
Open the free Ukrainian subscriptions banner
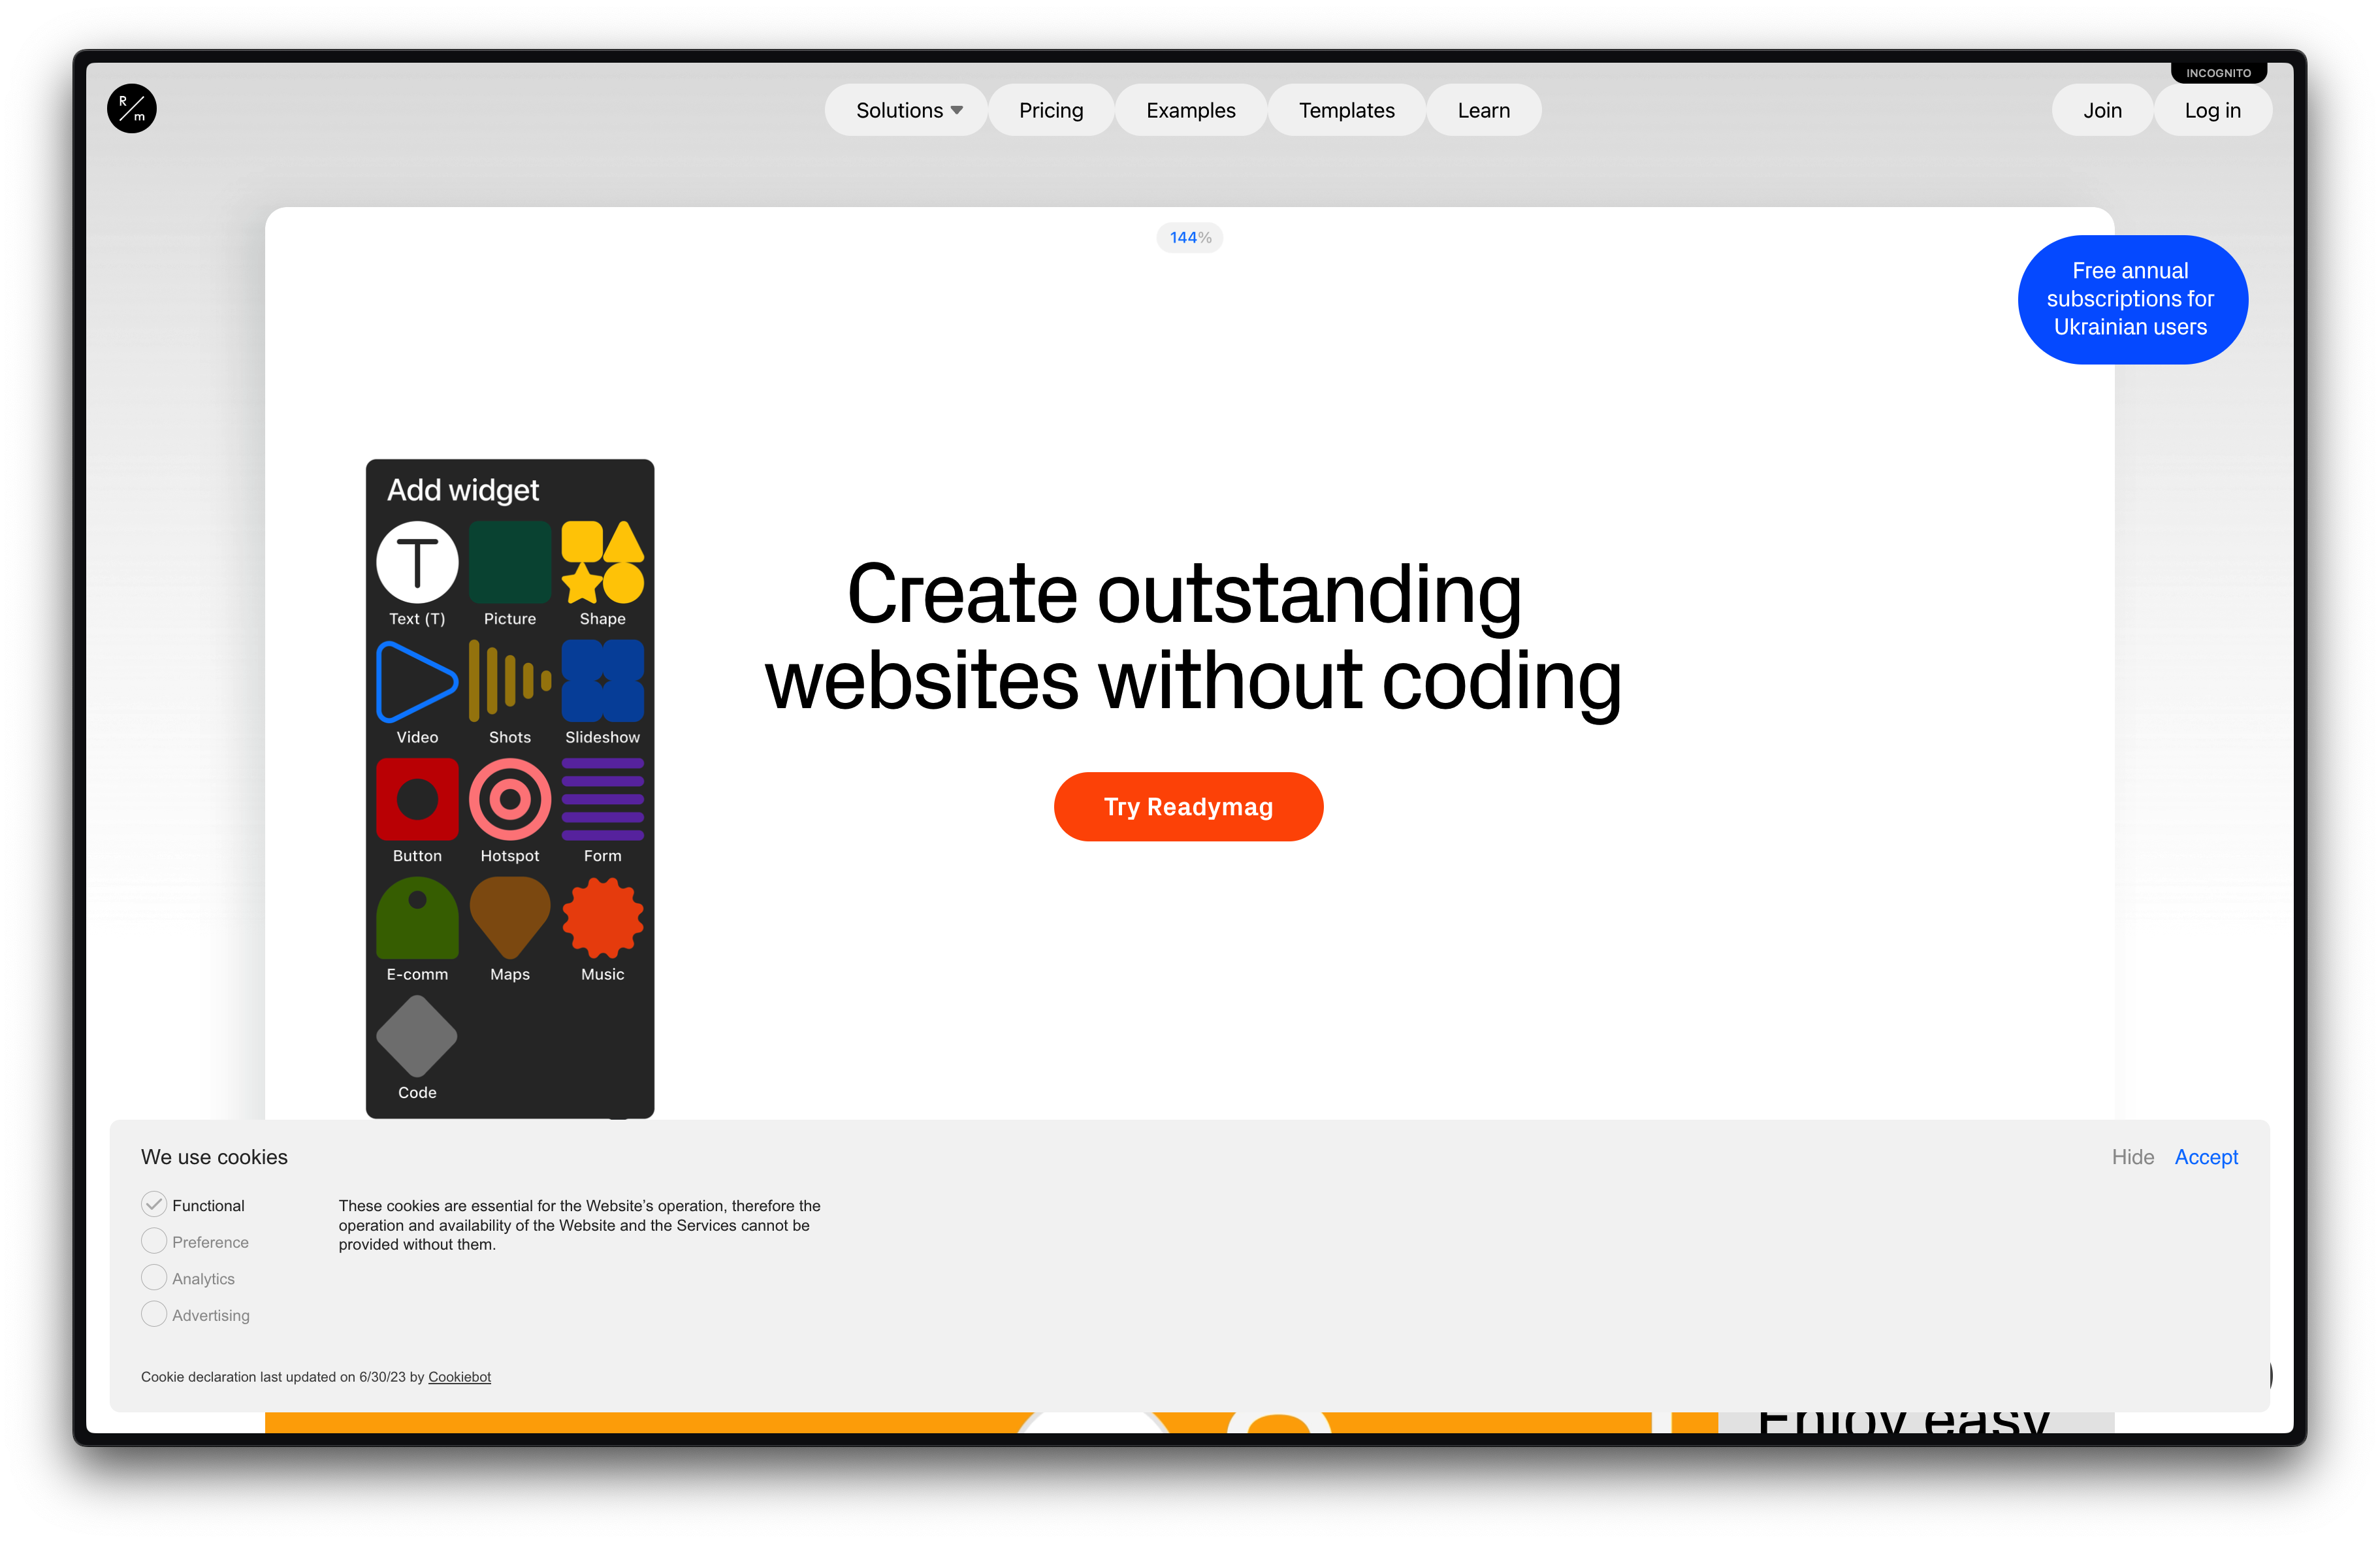(2132, 299)
